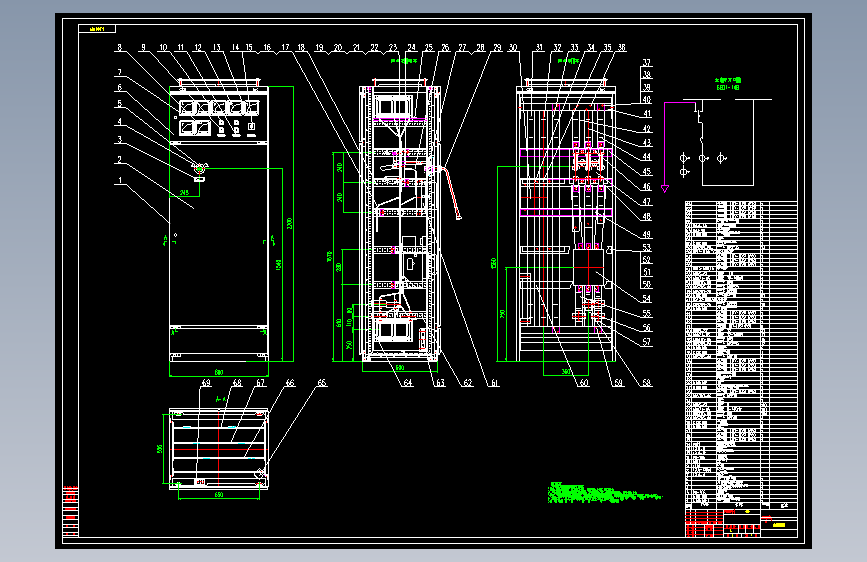
Task: Click callout number 53 beside rear view
Action: pos(646,248)
